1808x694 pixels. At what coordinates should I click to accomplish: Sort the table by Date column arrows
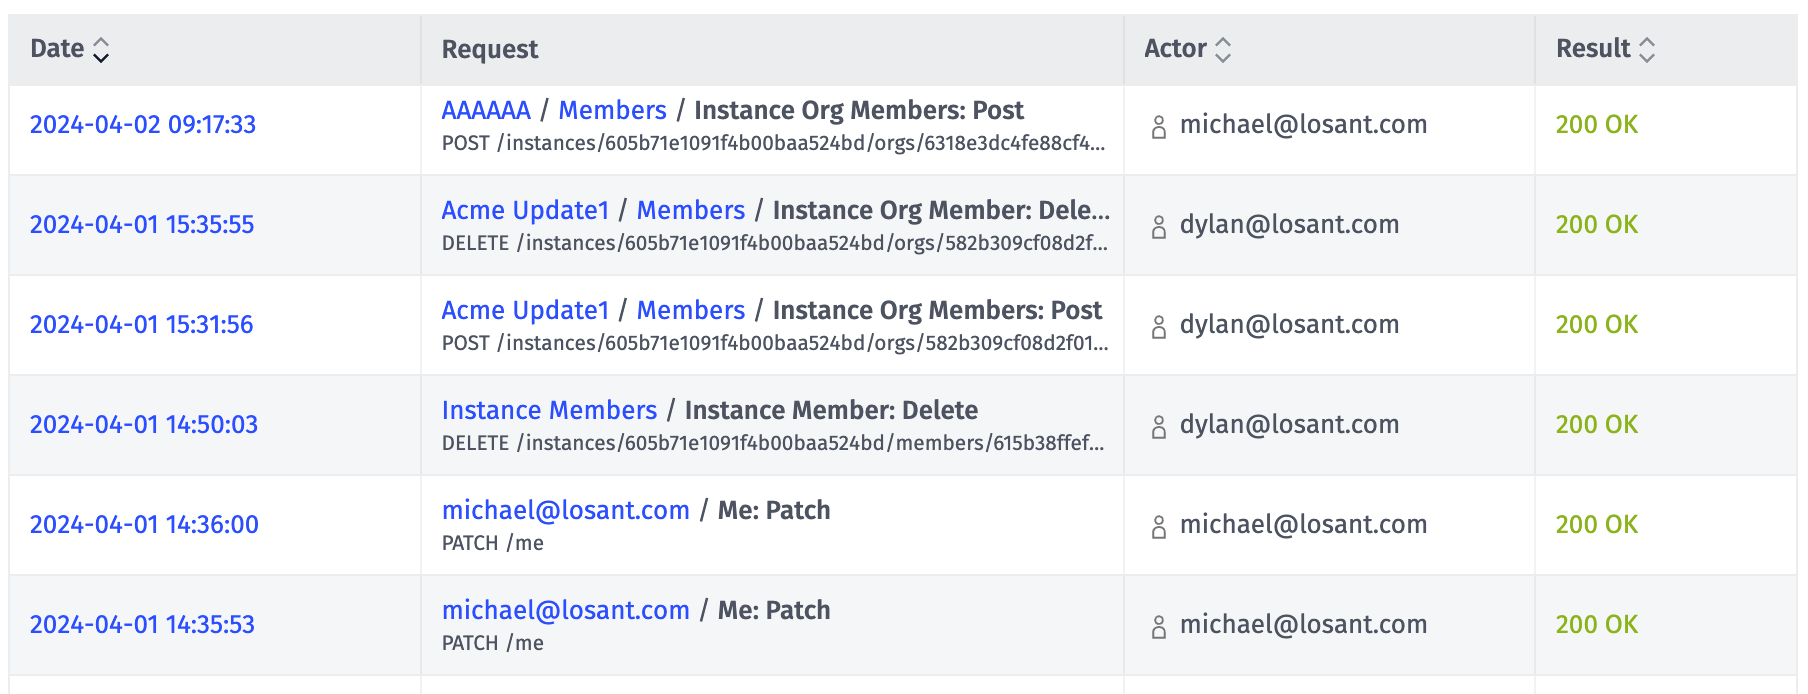(x=101, y=49)
